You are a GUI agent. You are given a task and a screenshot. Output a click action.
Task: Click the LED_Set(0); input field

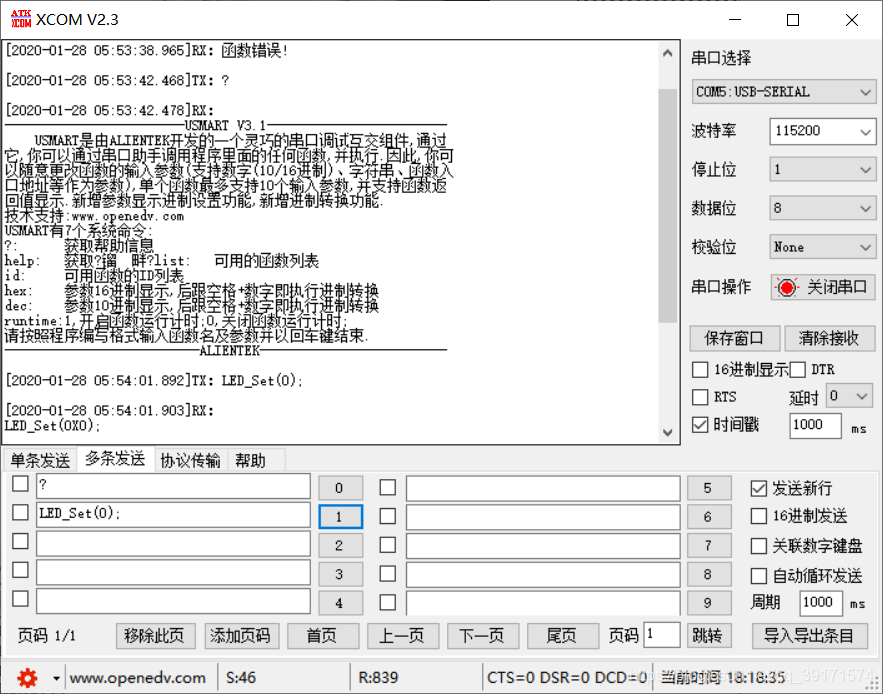(x=173, y=515)
